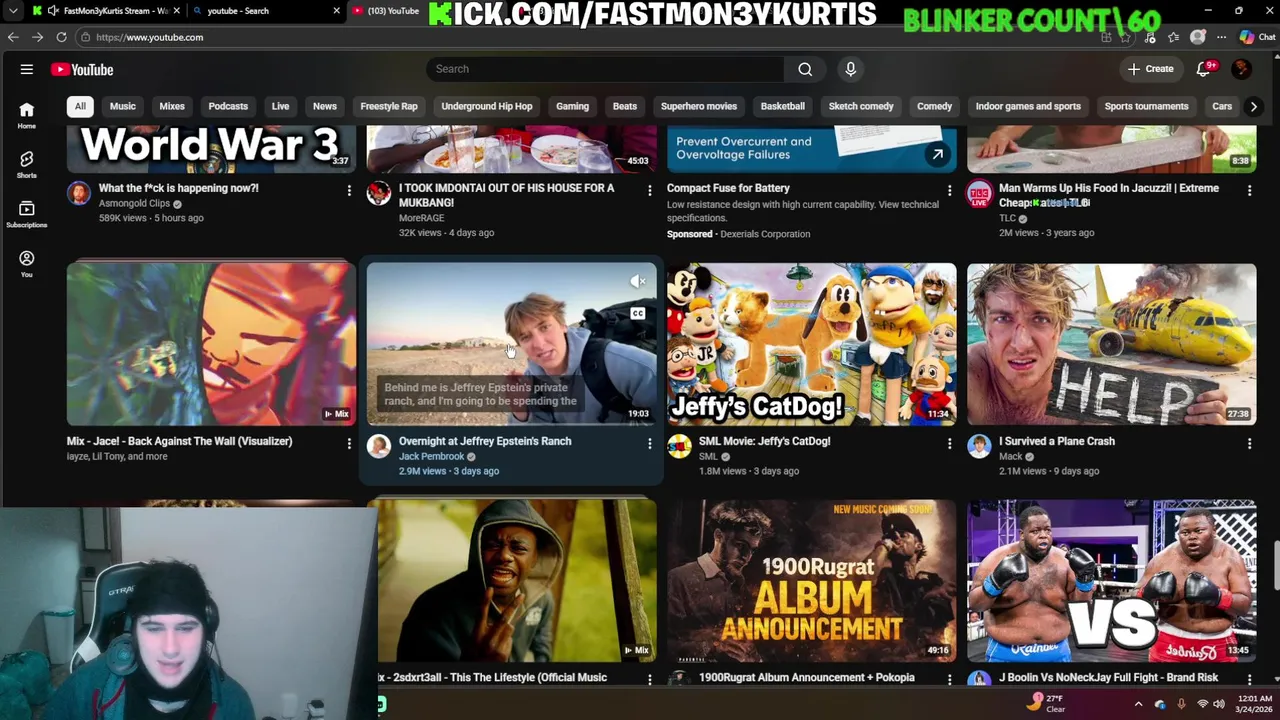1280x720 pixels.
Task: Go to Home in sidebar
Action: 27,116
